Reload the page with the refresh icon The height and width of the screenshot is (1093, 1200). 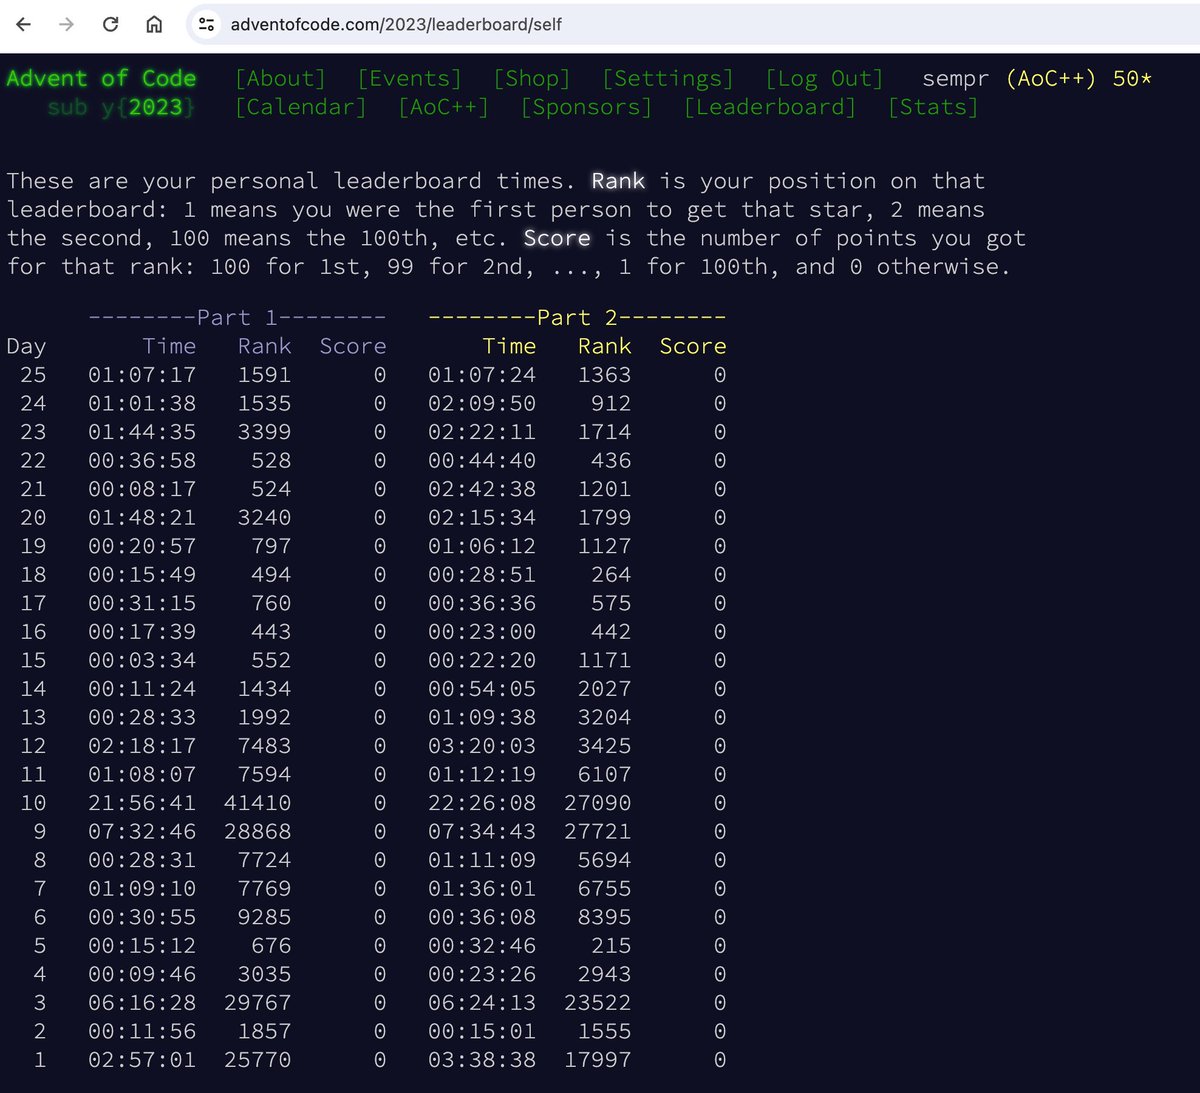click(111, 24)
